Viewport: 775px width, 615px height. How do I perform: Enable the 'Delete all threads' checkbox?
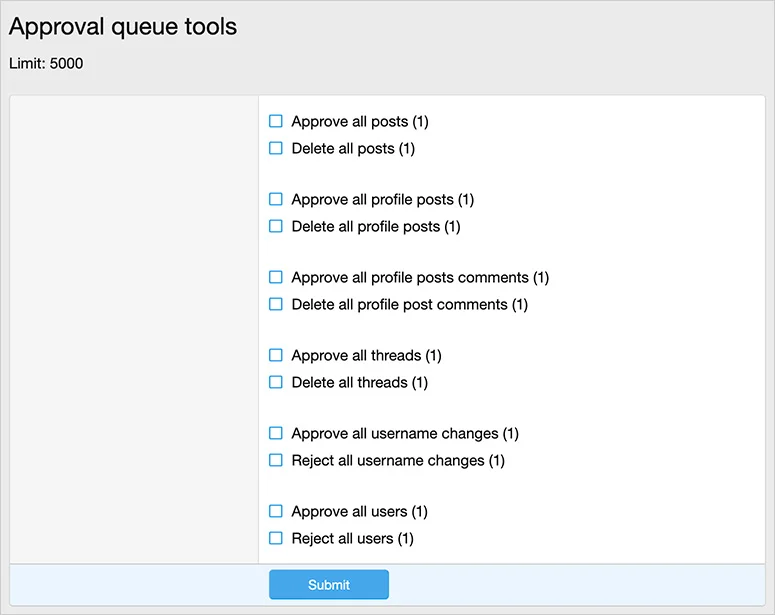point(276,382)
